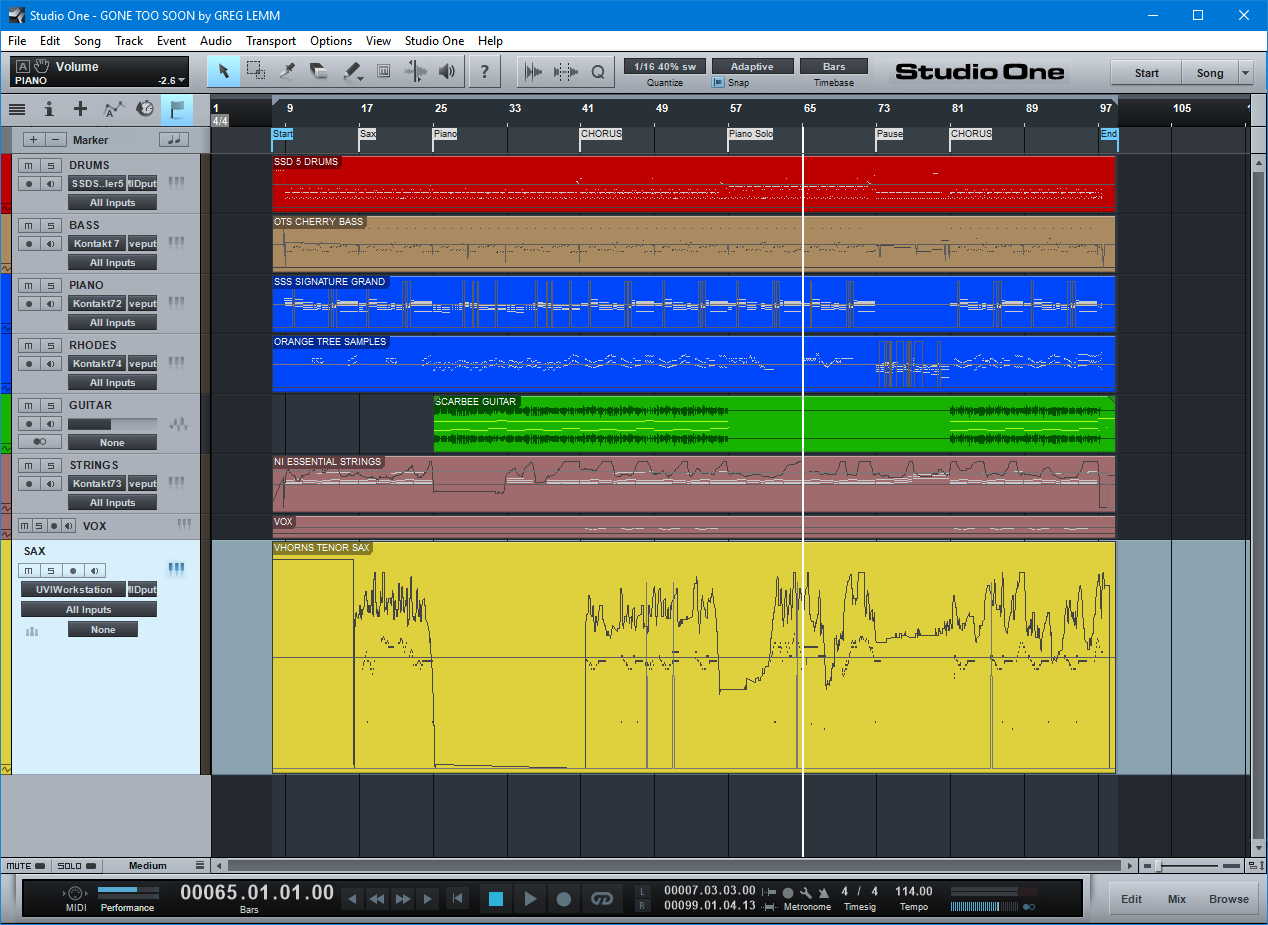Open metronome setup wrench icon
1268x925 pixels.
tap(806, 892)
